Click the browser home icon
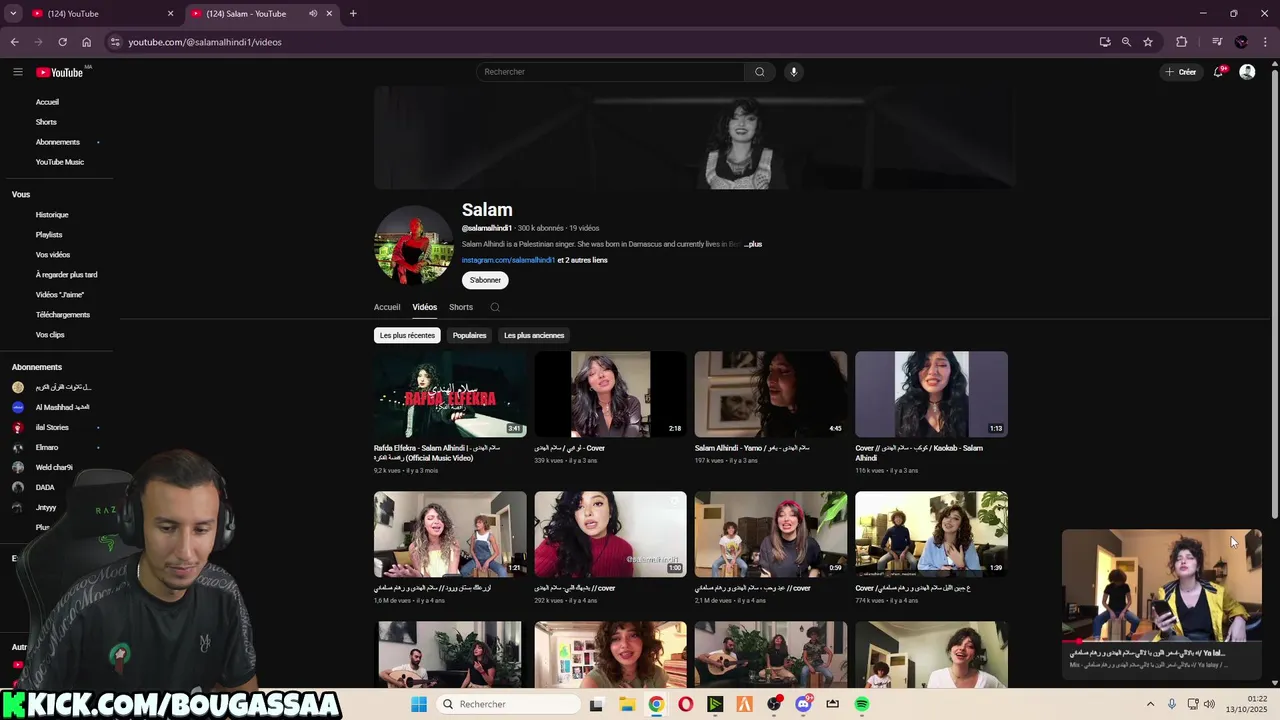Screen dimensions: 1280x720 coord(87,42)
